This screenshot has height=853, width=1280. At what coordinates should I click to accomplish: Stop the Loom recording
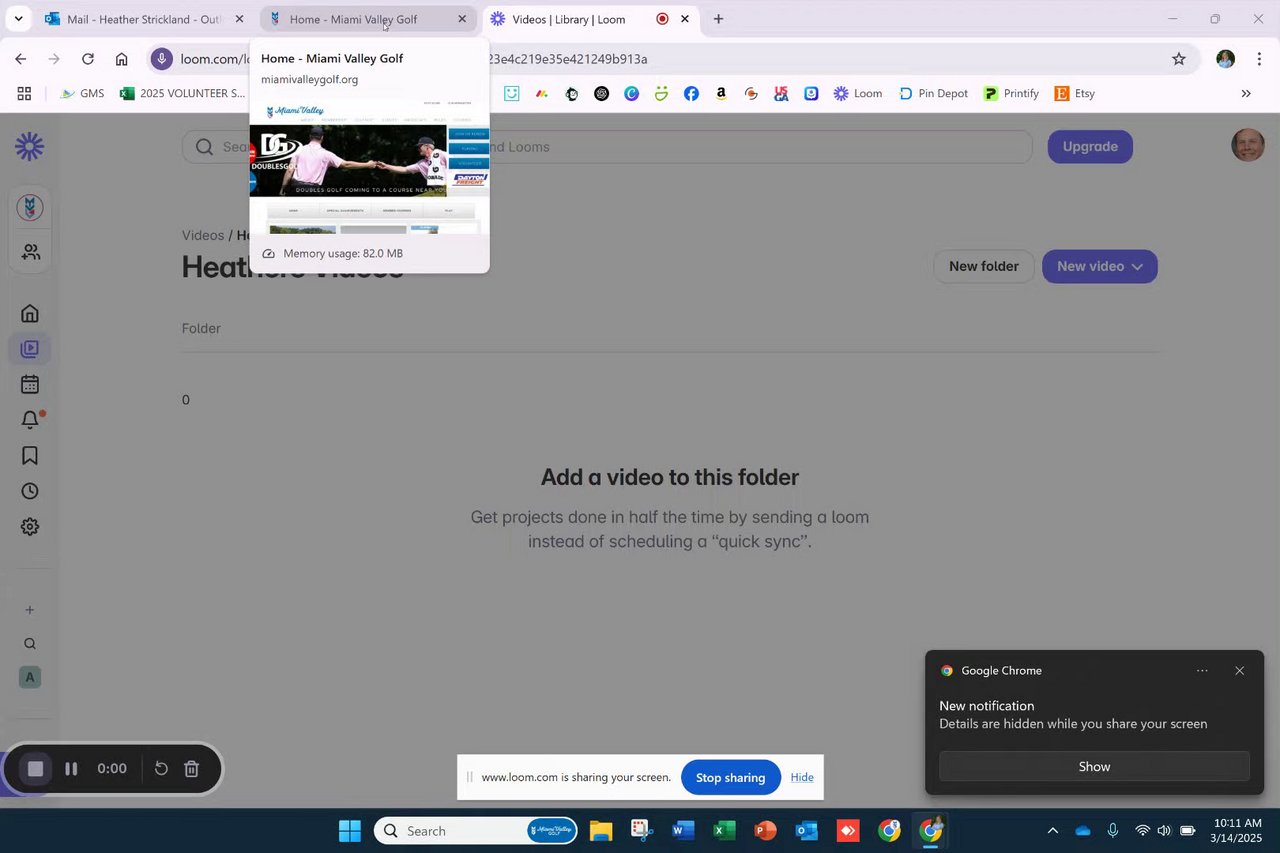pos(35,769)
